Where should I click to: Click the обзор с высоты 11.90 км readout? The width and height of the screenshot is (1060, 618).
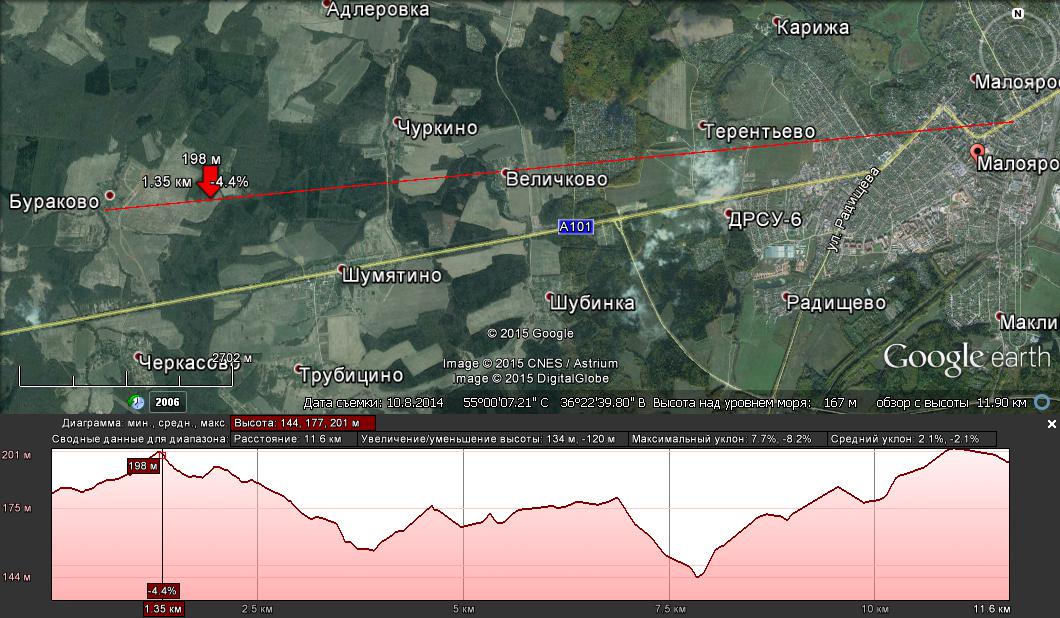(x=951, y=402)
